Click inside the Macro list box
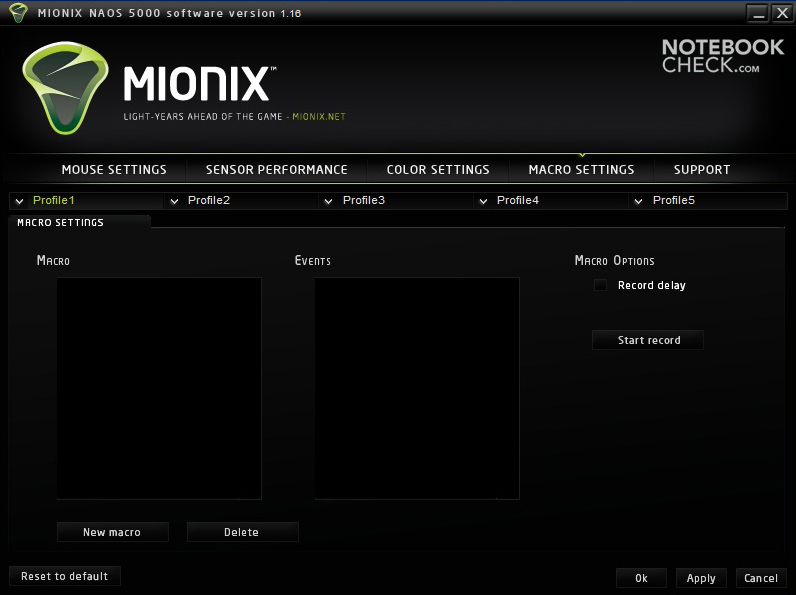The image size is (796, 595). (x=159, y=388)
